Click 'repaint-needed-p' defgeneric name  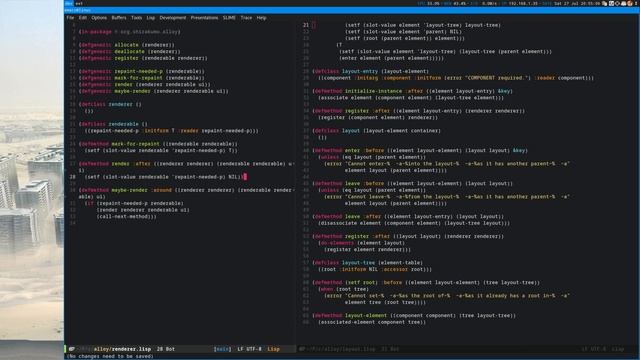(138, 71)
